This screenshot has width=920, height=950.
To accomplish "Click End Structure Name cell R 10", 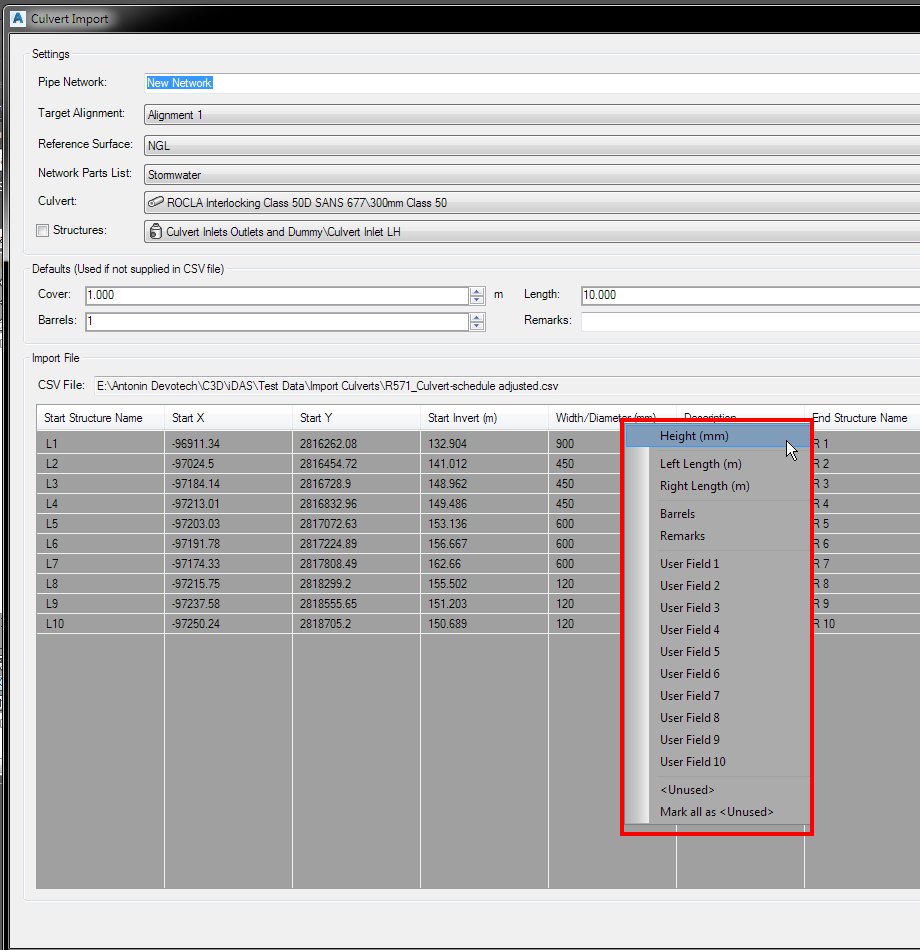I will click(865, 623).
